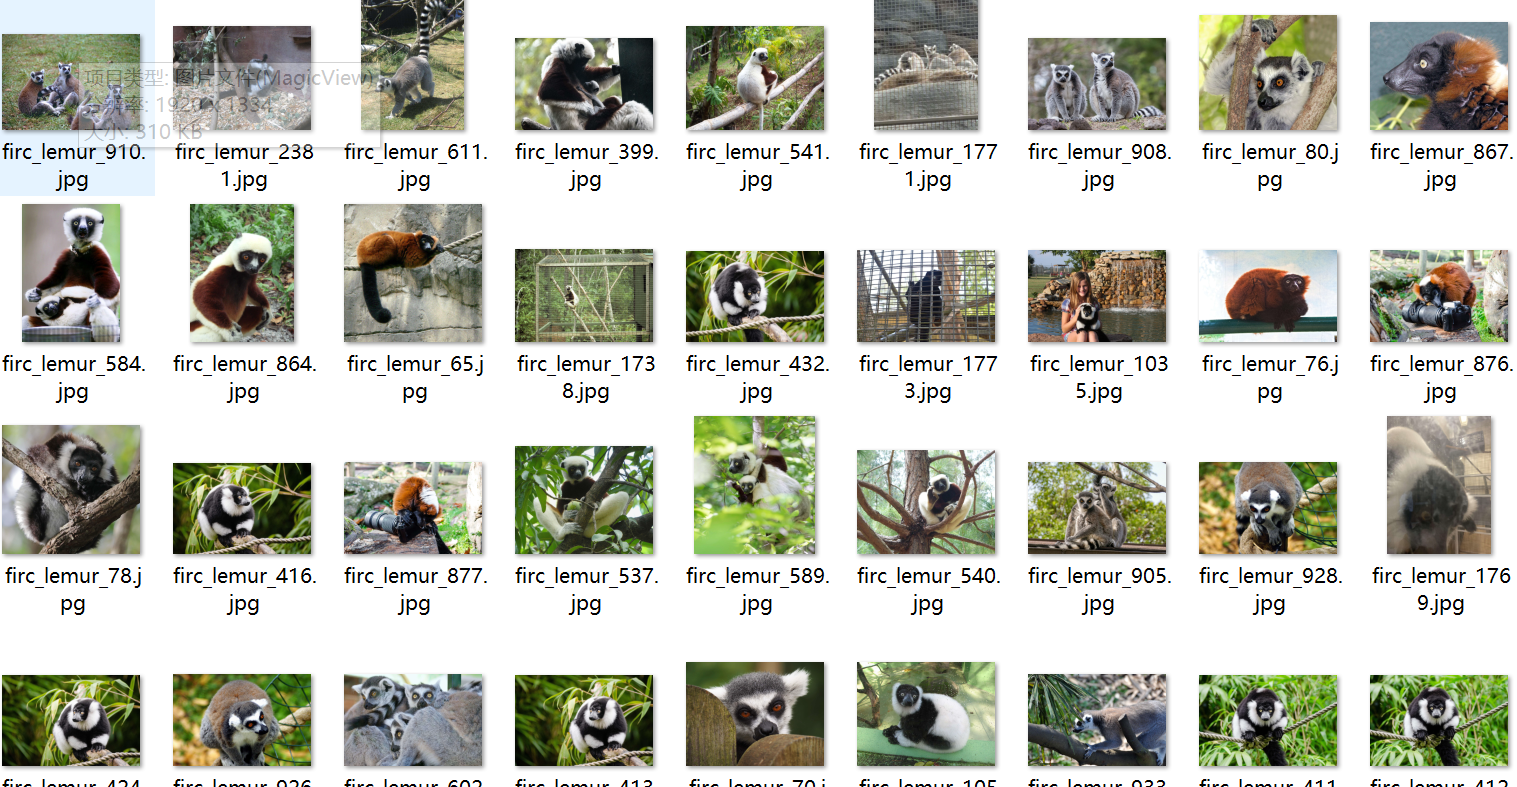The height and width of the screenshot is (787, 1517).
Task: Select firc_lemur_78.jpg image
Action: point(71,490)
